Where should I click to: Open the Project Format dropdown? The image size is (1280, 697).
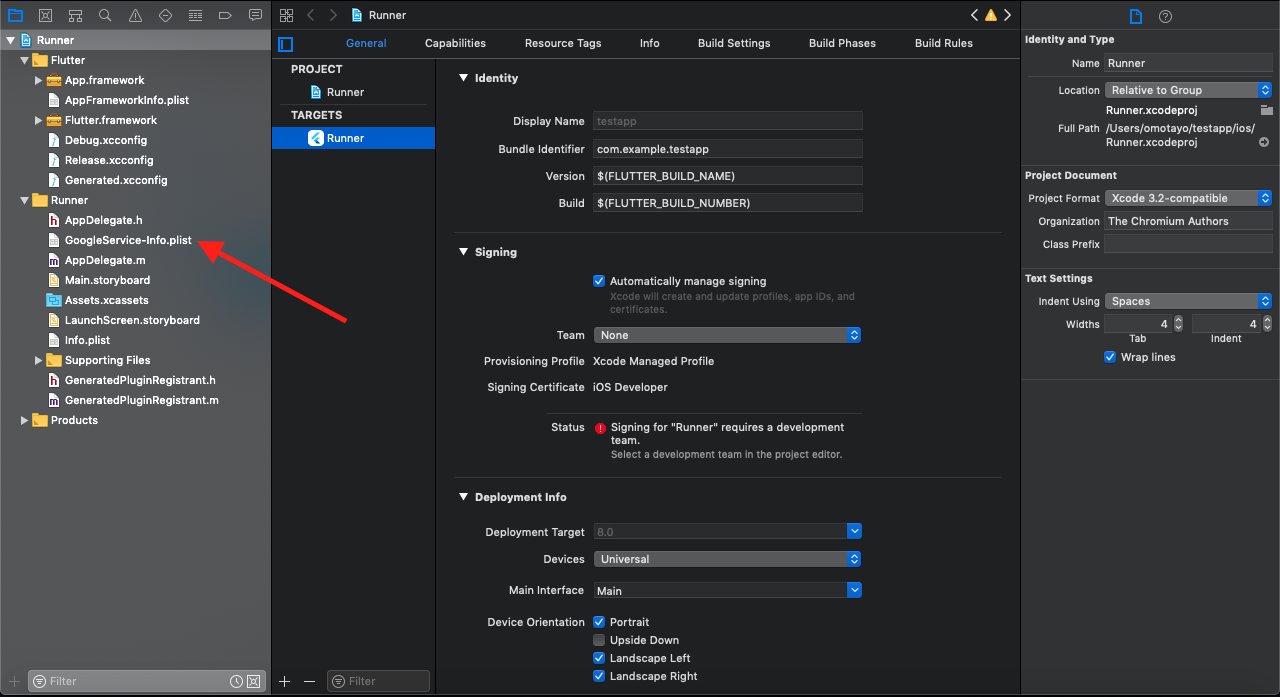1189,198
